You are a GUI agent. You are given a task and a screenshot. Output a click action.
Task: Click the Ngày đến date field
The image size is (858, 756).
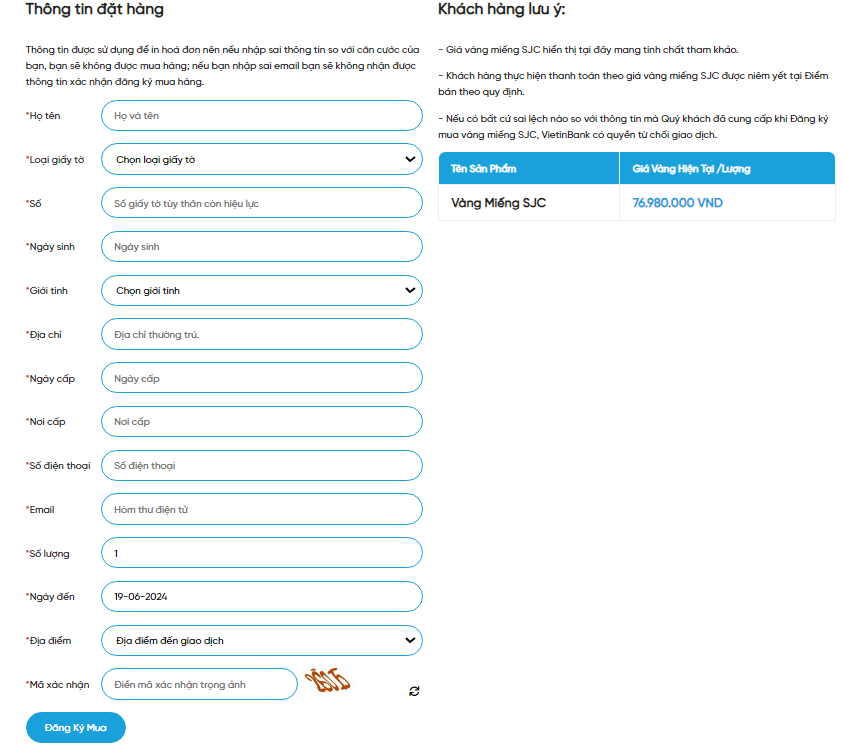(262, 597)
